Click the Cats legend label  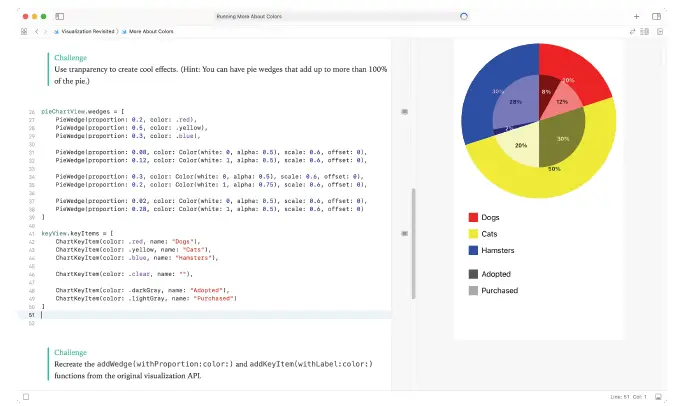coord(489,234)
